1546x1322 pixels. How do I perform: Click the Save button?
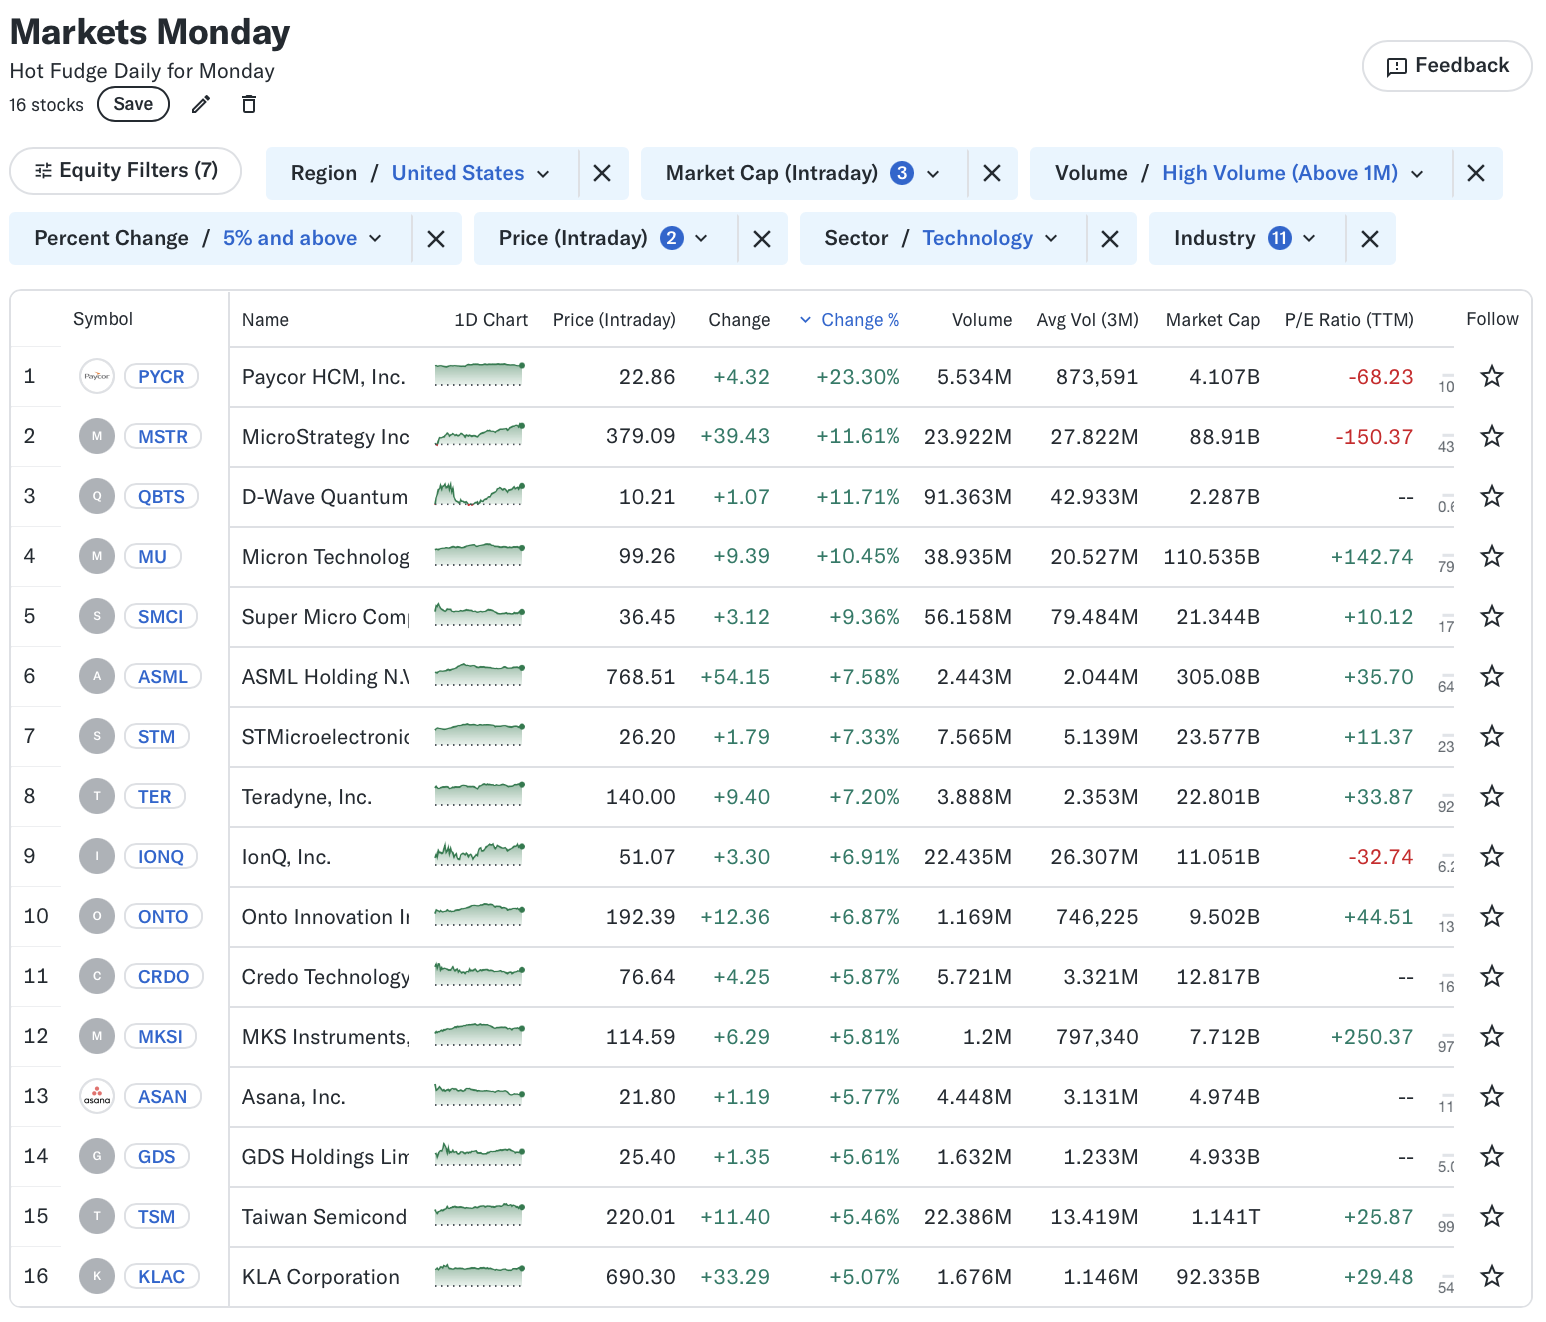pyautogui.click(x=133, y=104)
